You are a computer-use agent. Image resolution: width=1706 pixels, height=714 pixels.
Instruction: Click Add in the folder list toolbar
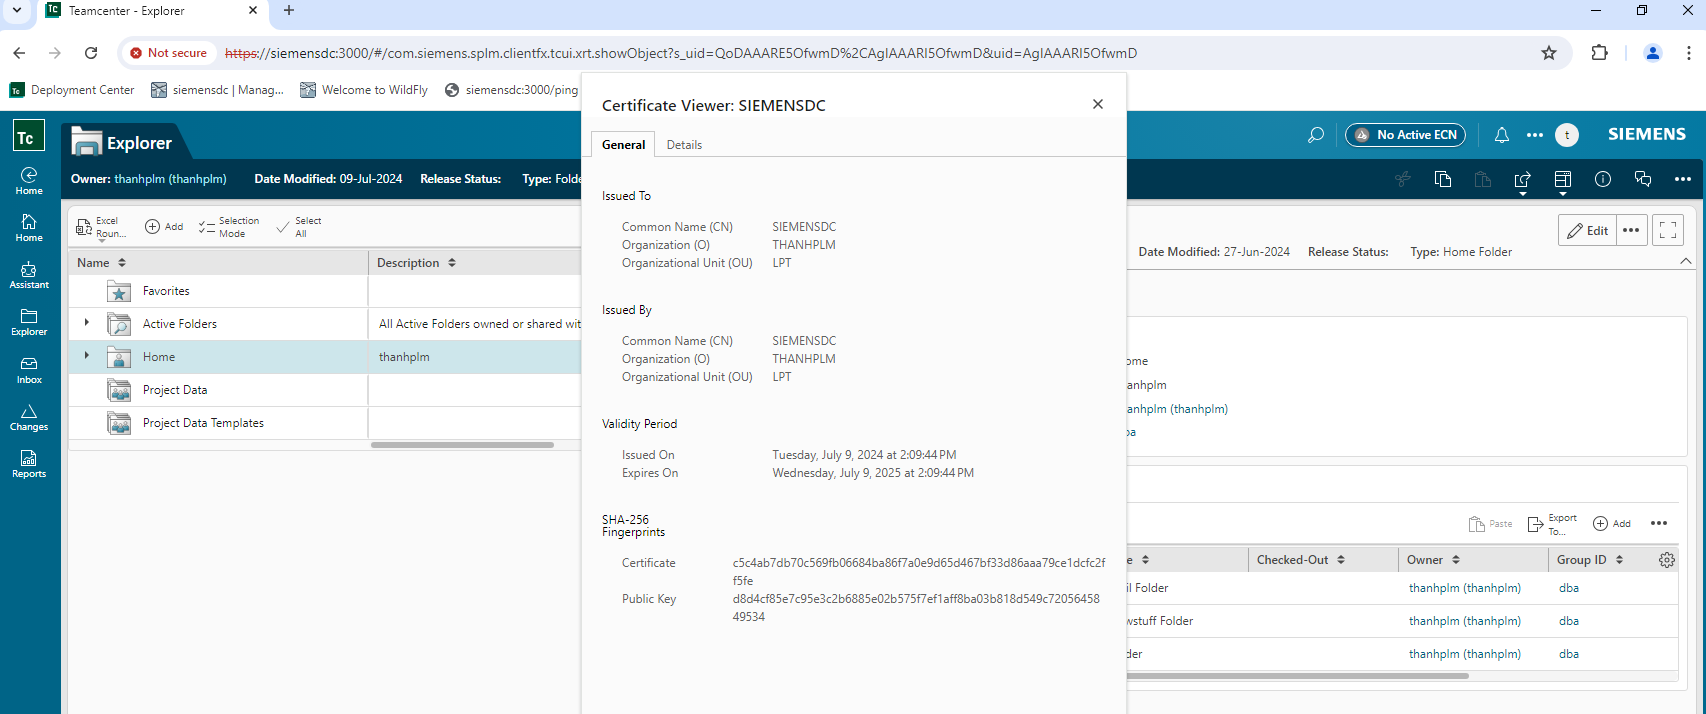[164, 227]
